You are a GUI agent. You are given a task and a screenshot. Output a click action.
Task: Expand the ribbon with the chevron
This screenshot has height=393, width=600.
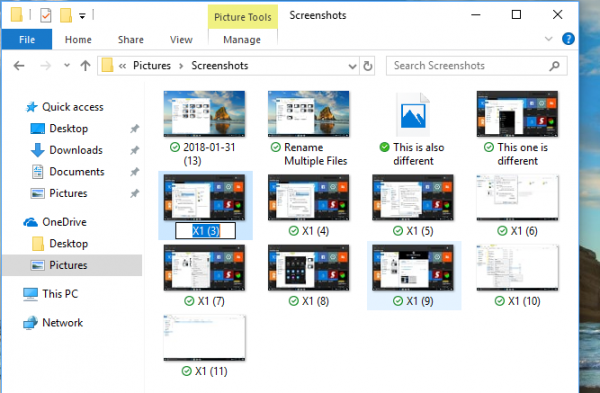coord(548,39)
